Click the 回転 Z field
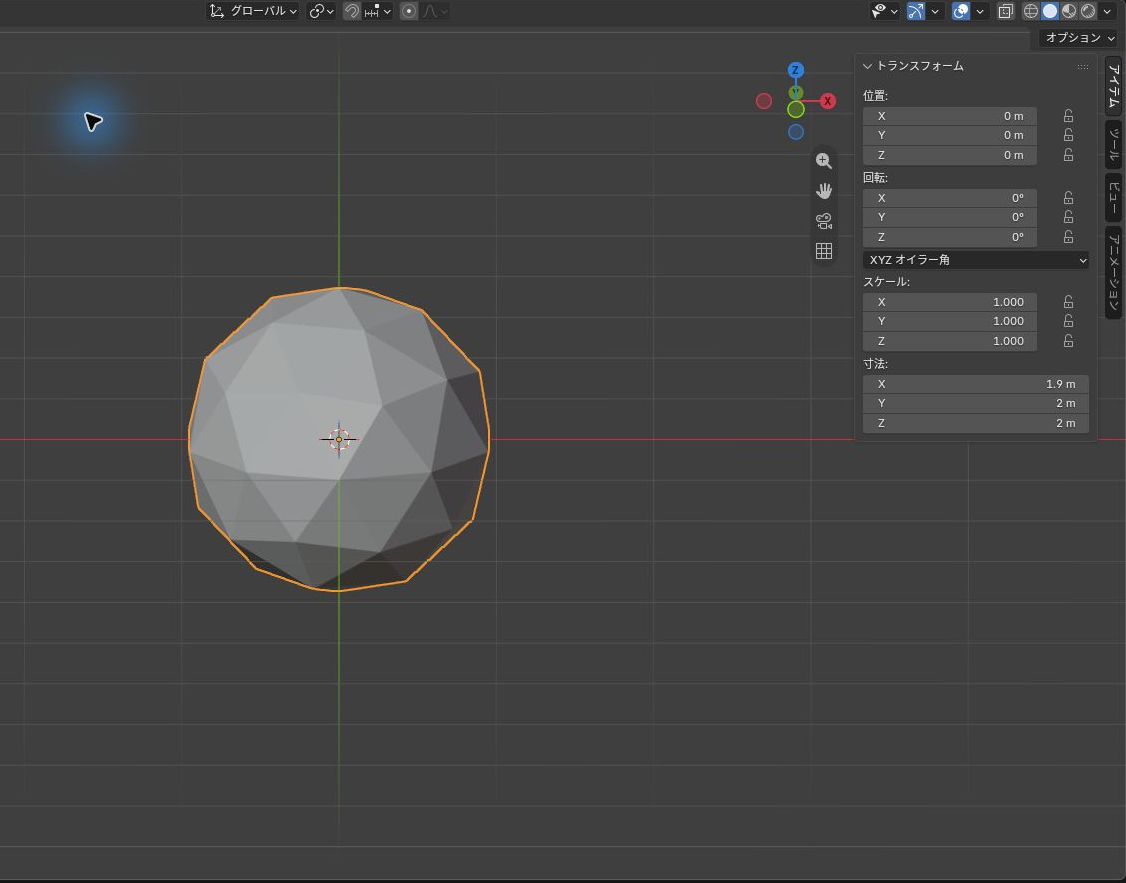Image resolution: width=1126 pixels, height=883 pixels. (949, 237)
